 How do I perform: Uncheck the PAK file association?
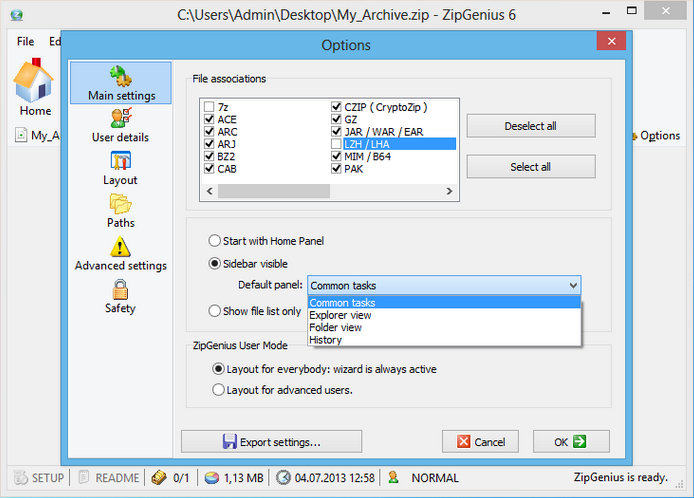(x=336, y=169)
